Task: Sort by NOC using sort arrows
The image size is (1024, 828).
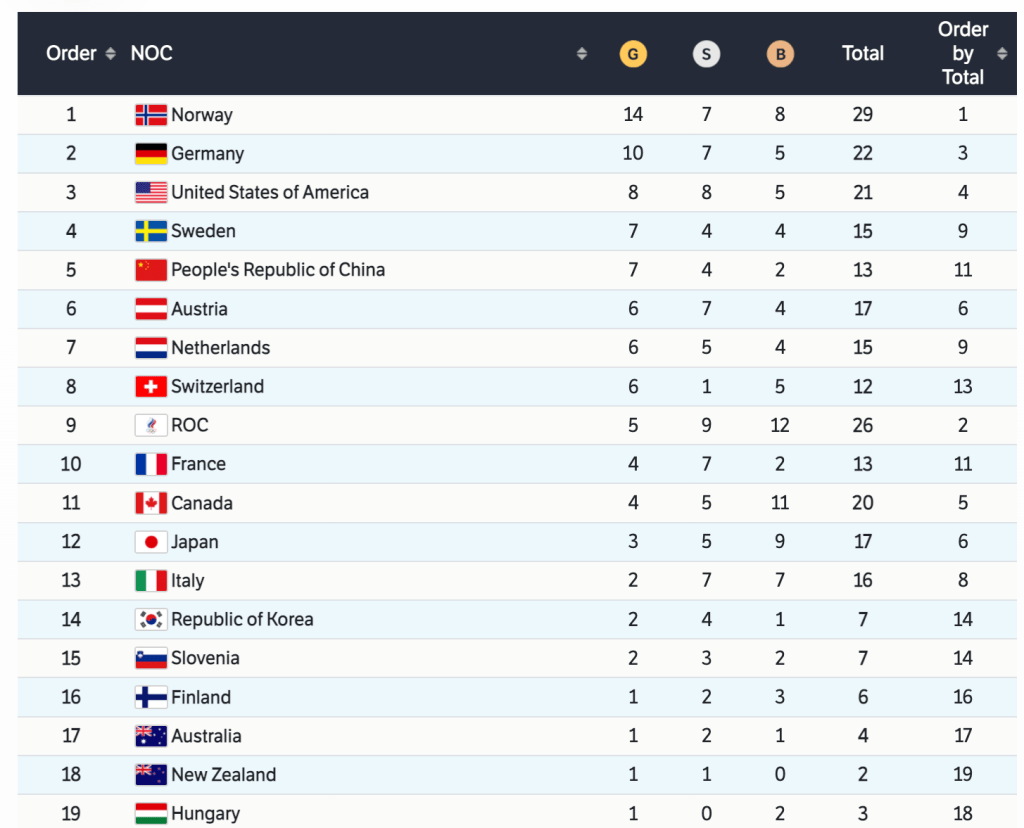Action: point(582,54)
